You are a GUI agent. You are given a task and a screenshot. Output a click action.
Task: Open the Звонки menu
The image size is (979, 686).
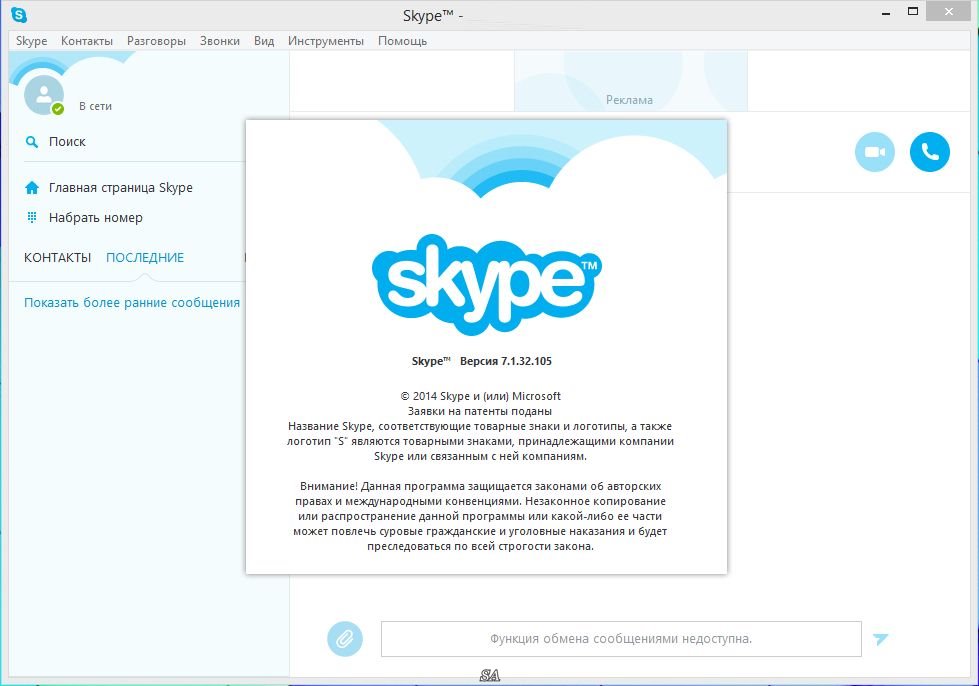coord(220,41)
